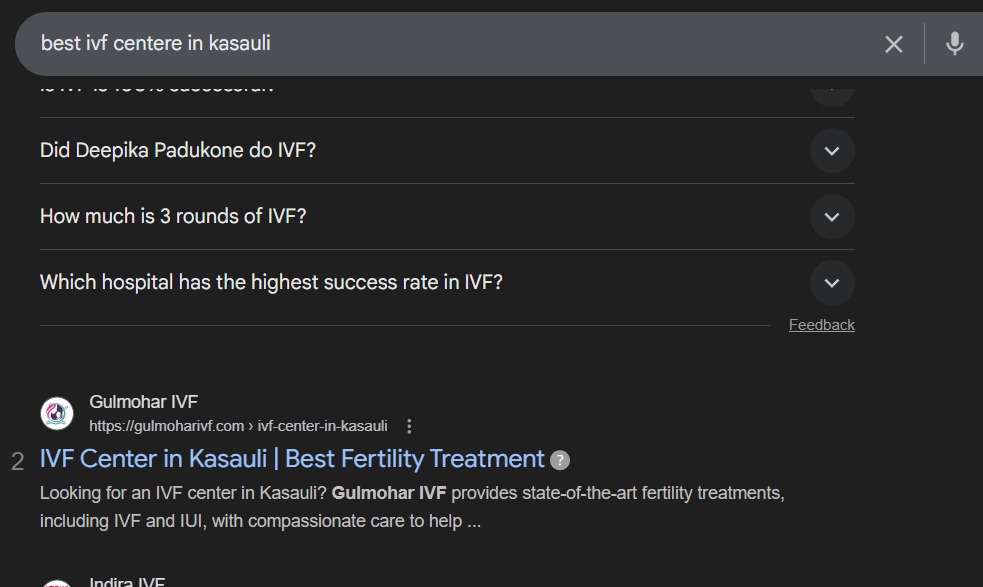Click the question mark icon after the result title

pyautogui.click(x=560, y=460)
